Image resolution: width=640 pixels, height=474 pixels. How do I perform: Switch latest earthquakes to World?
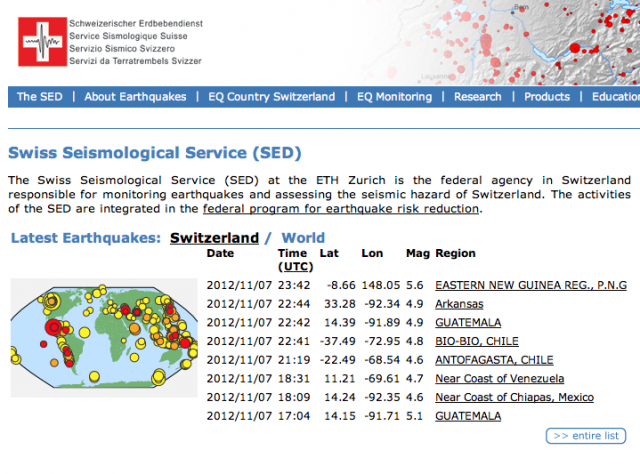point(303,238)
